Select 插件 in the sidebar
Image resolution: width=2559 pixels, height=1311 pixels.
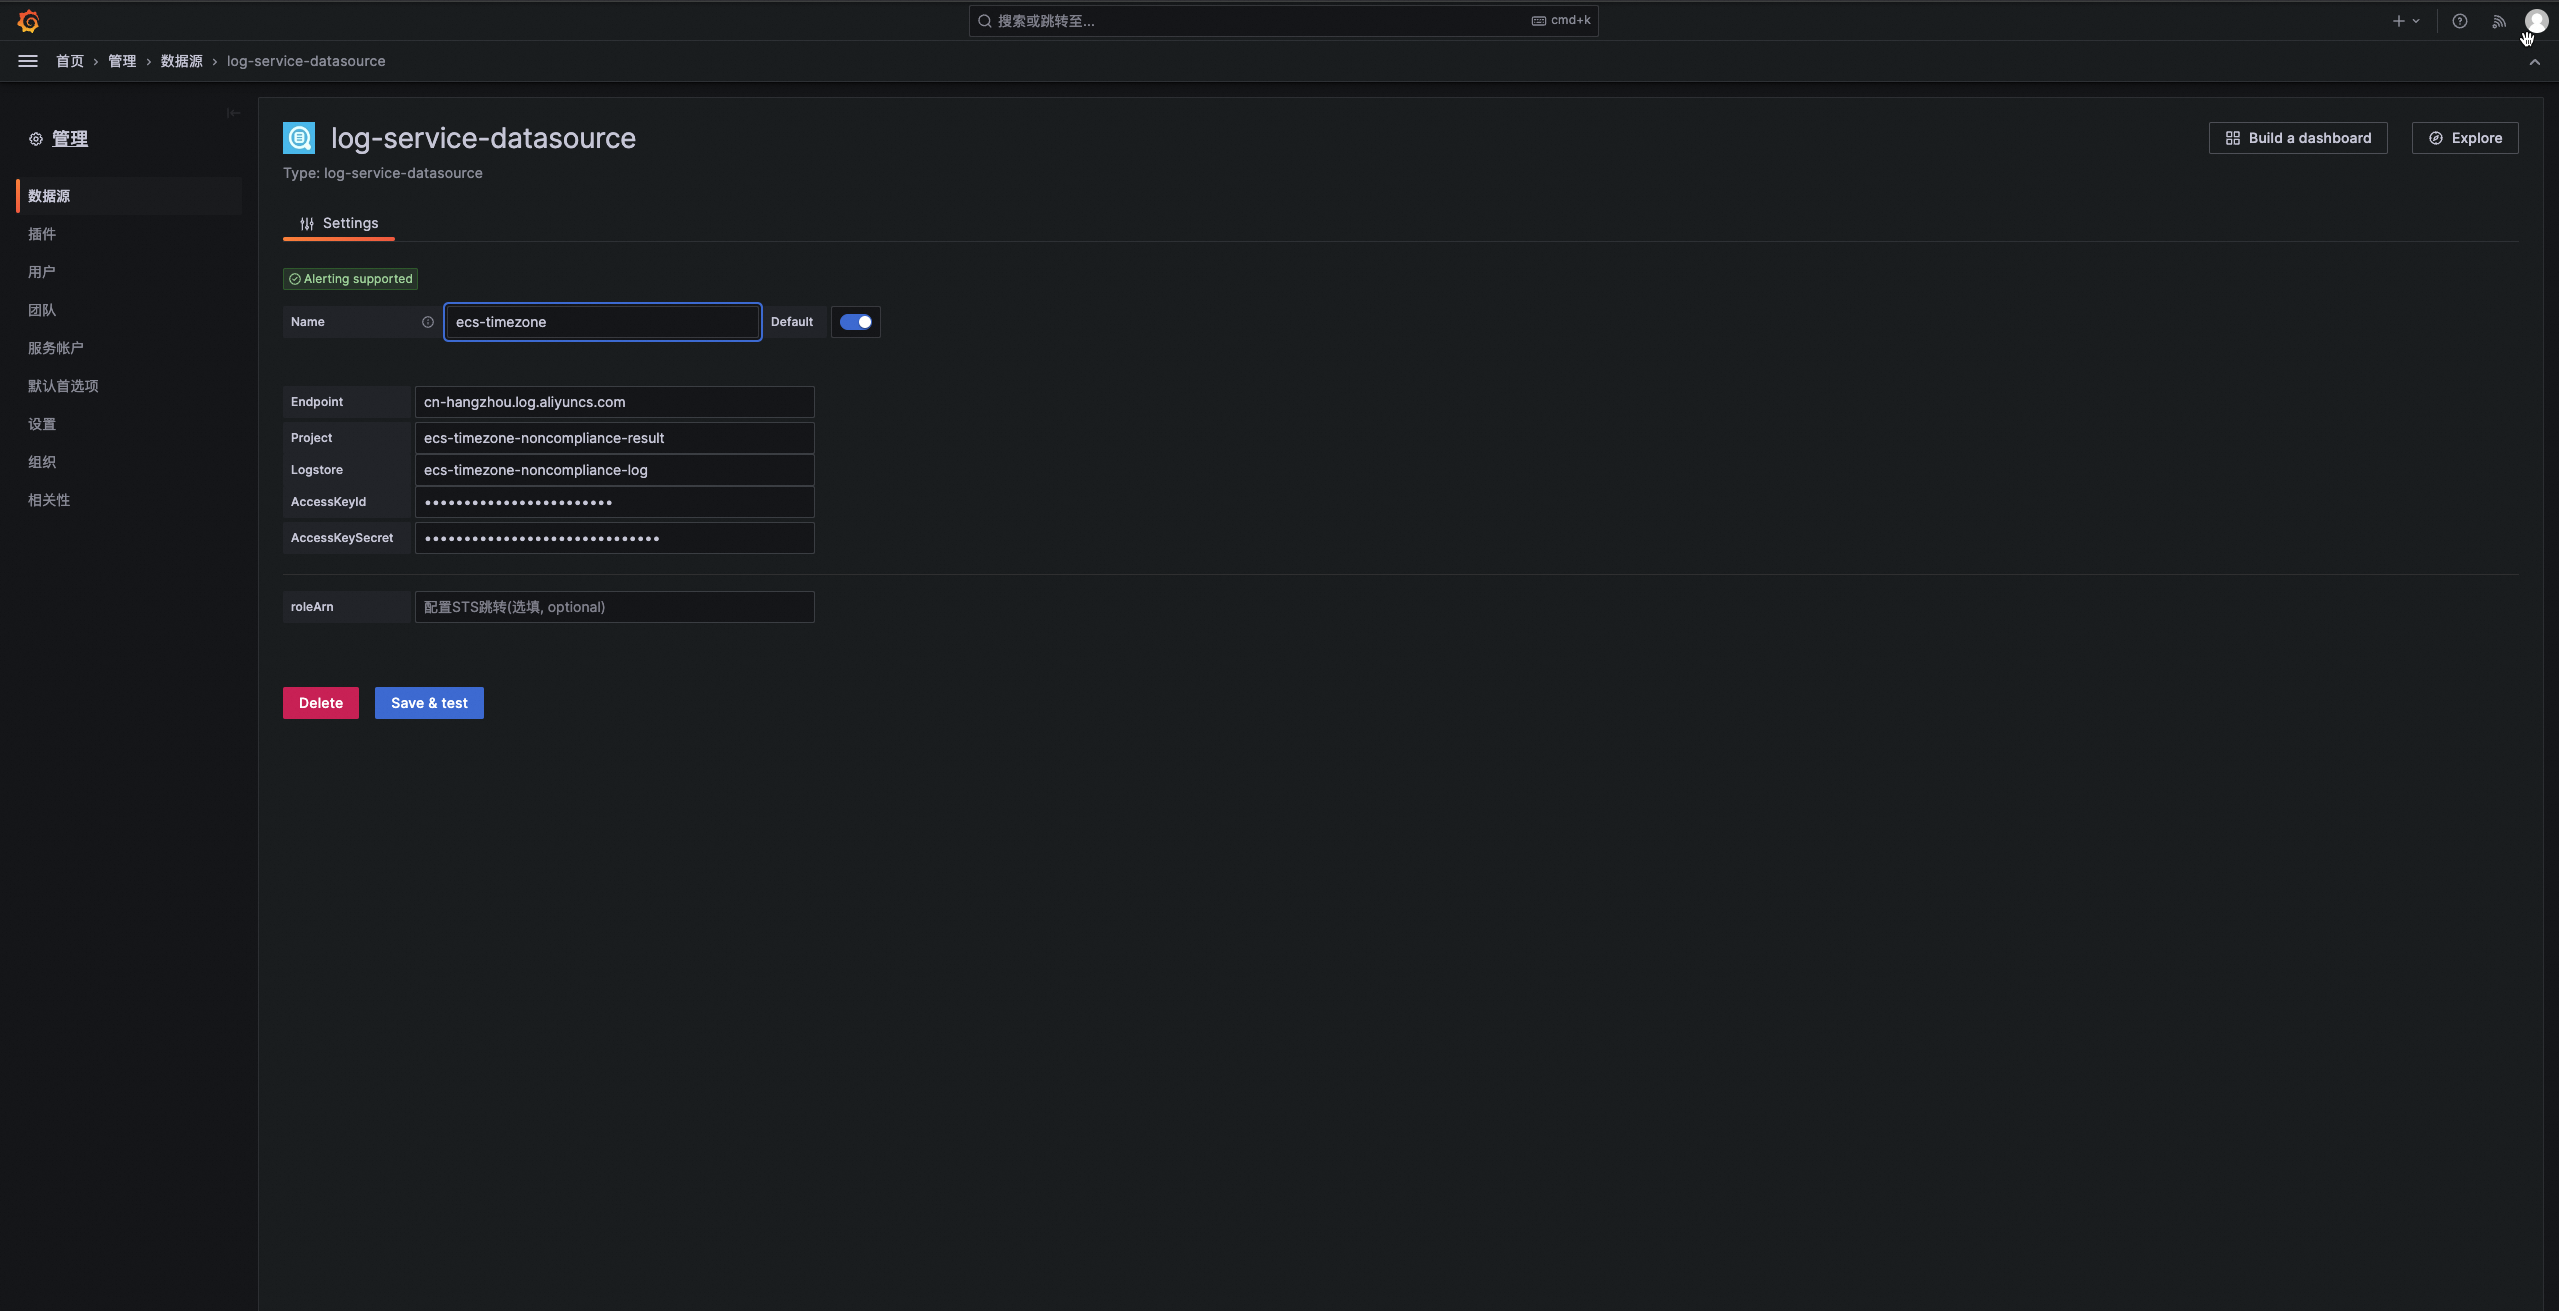tap(42, 234)
